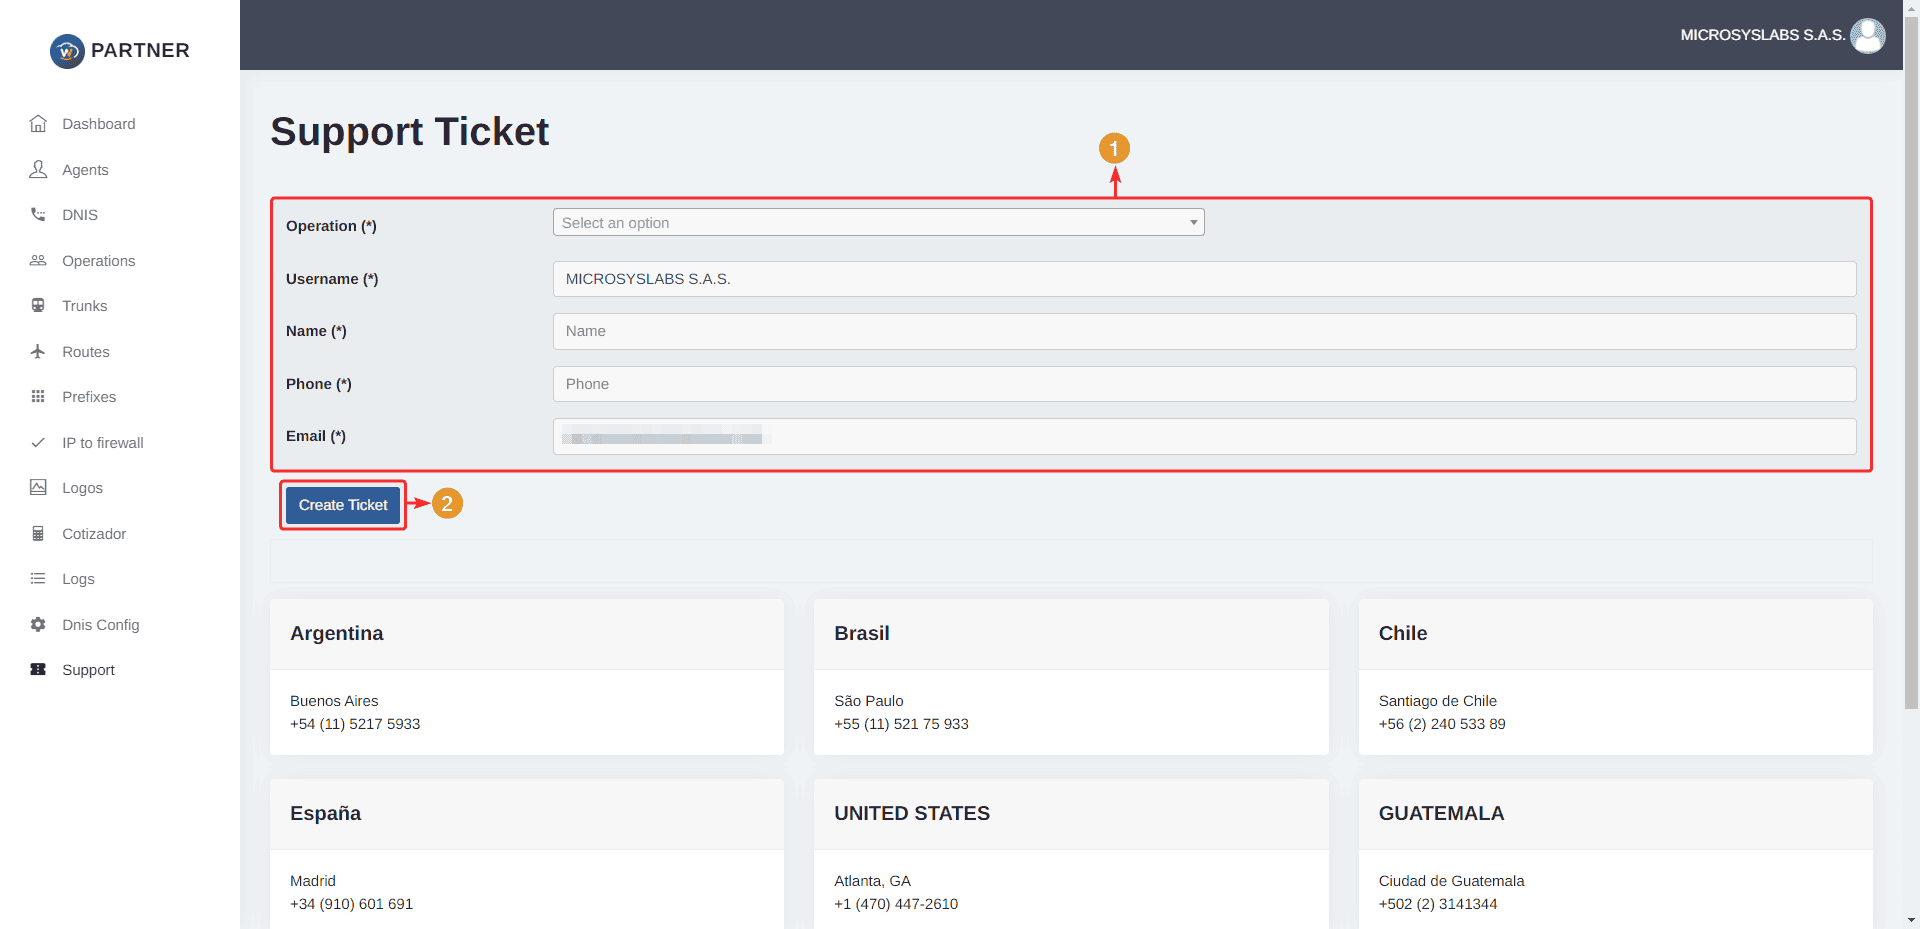Click the Ciudad de Guatemala text
The width and height of the screenshot is (1920, 929).
(x=1452, y=881)
